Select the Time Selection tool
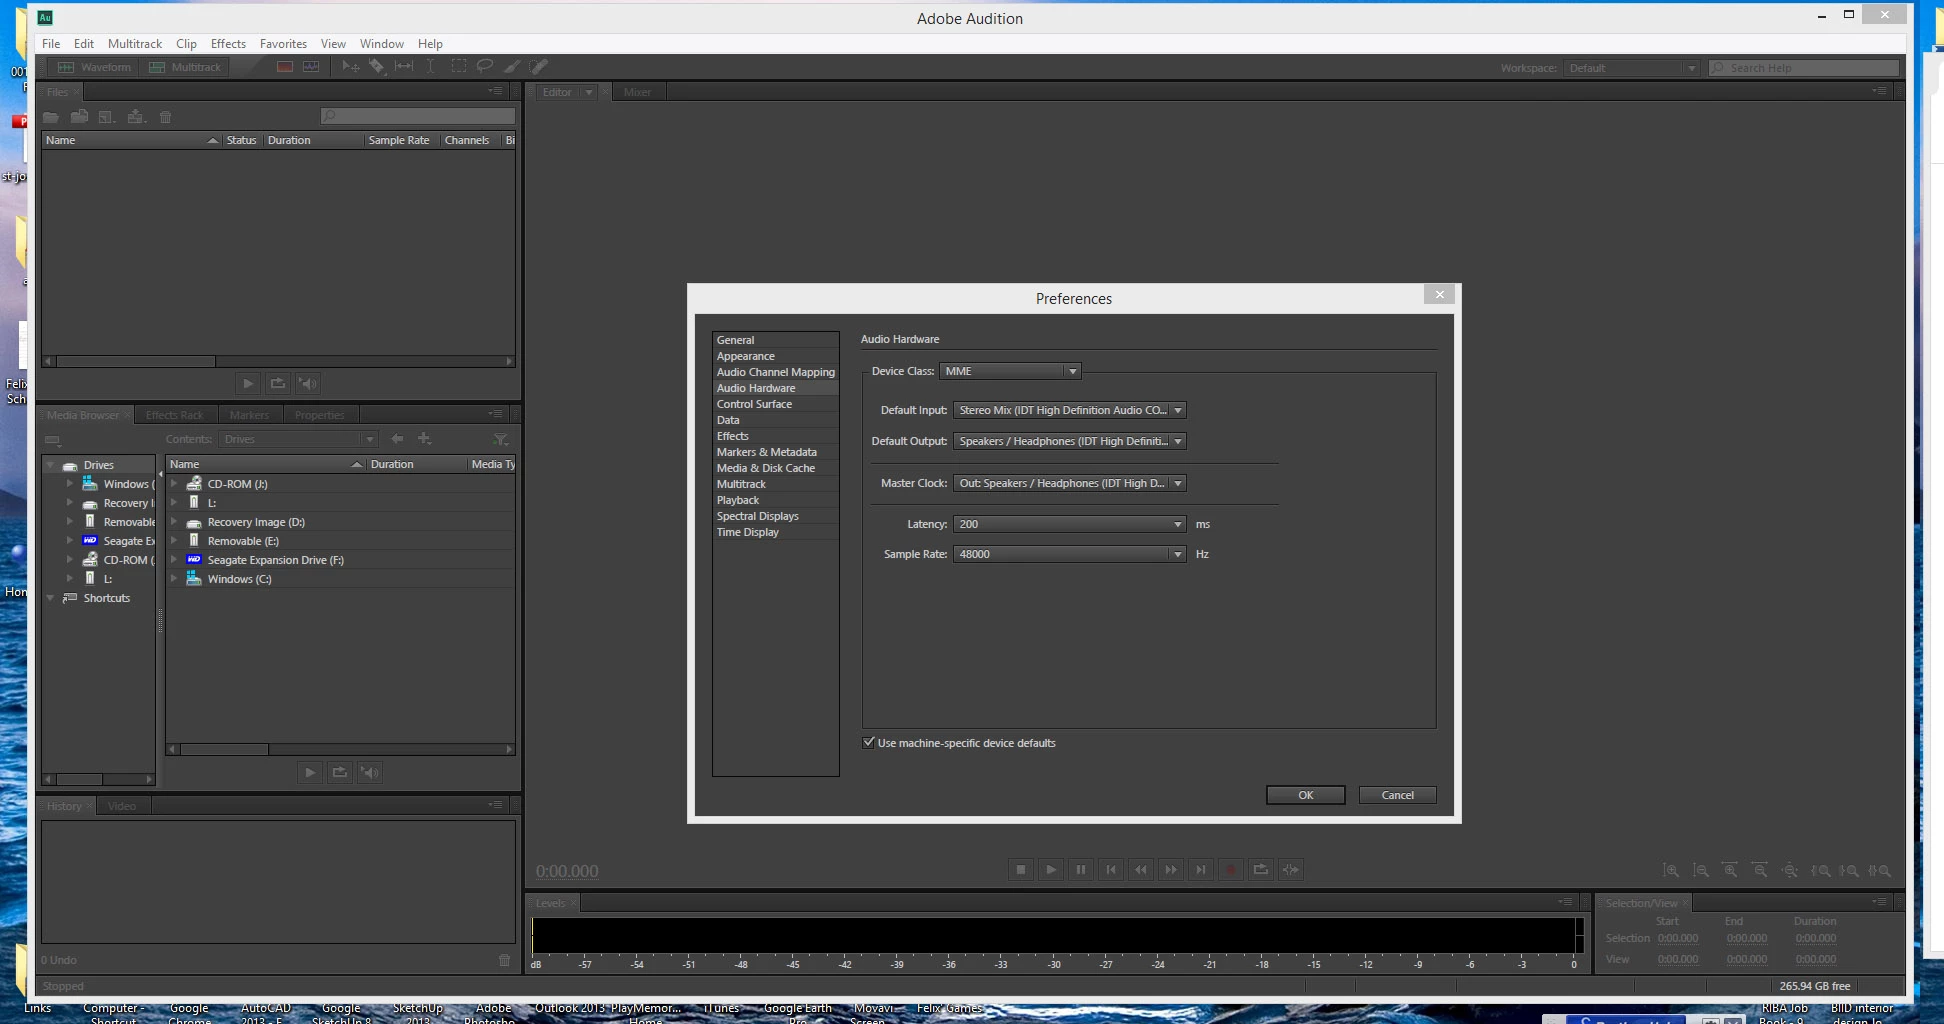The width and height of the screenshot is (1944, 1024). (x=431, y=67)
